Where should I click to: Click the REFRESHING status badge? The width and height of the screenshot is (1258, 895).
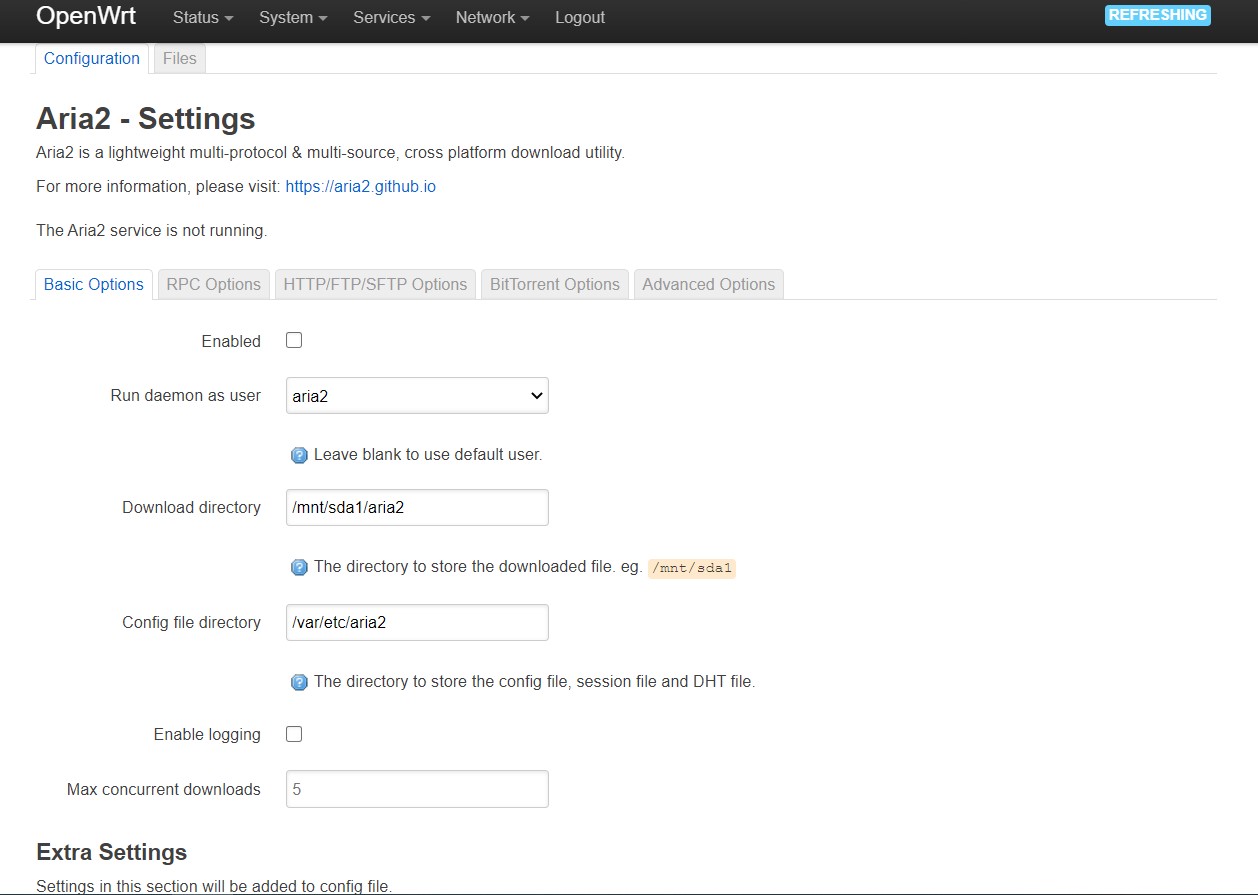pos(1157,15)
